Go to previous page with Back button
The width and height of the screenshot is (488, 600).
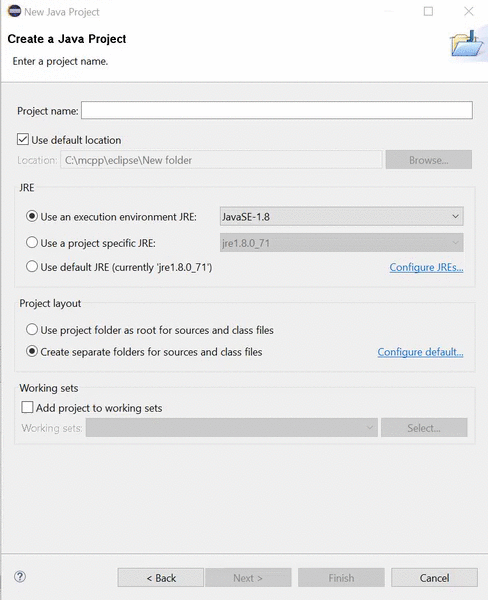point(161,577)
